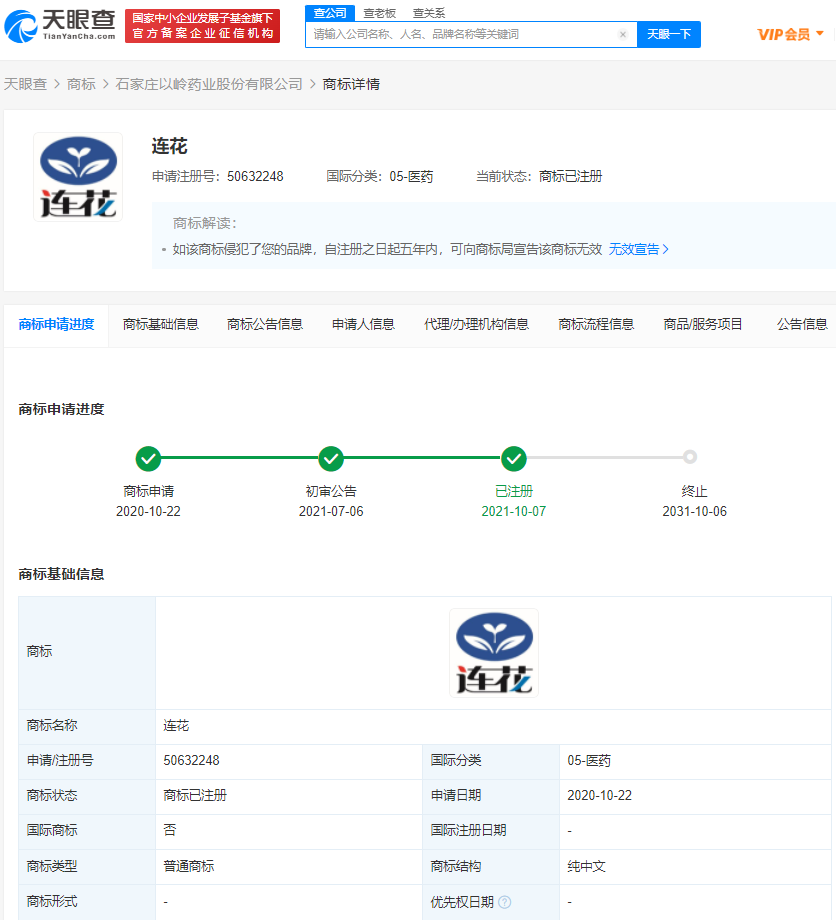This screenshot has height=920, width=836.
Task: Select the search relationships tab
Action: tap(429, 13)
